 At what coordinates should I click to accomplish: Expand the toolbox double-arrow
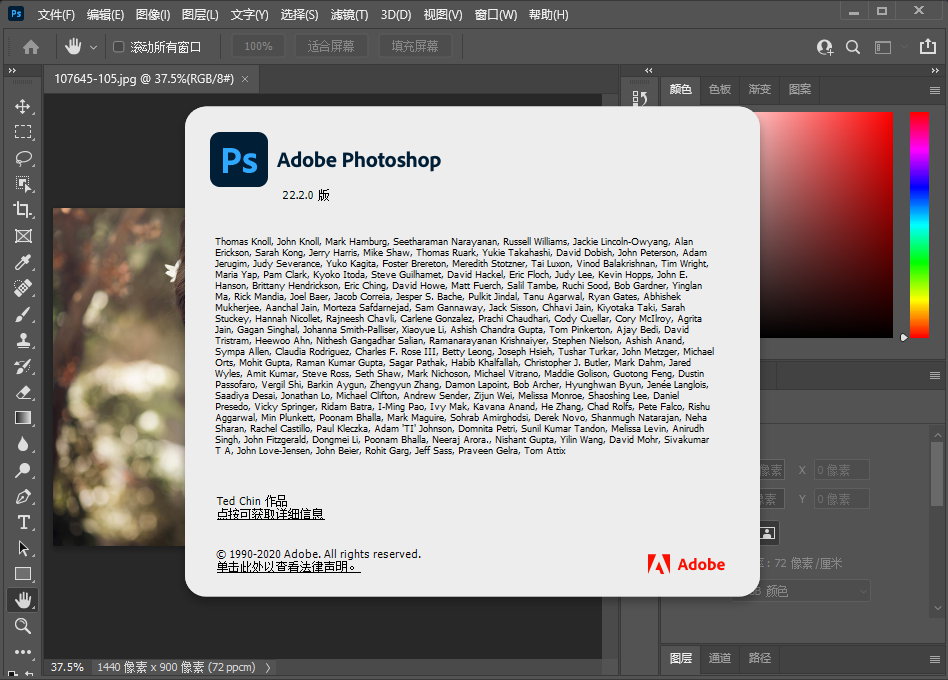click(x=12, y=71)
